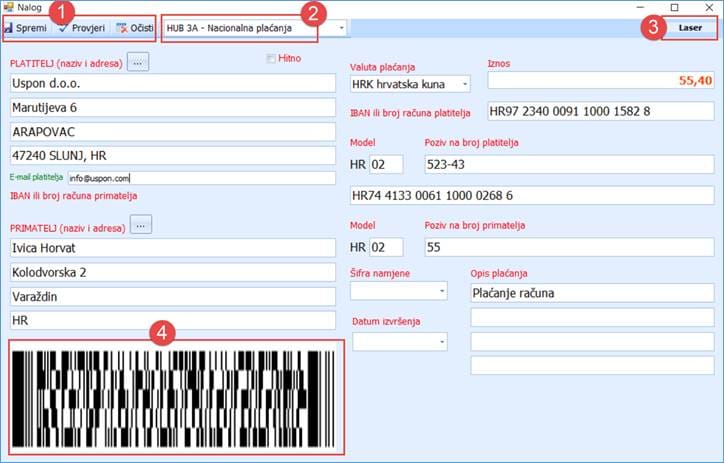Viewport: 724px width, 463px height.
Task: Open payer lookup ellipsis button
Action: [138, 62]
